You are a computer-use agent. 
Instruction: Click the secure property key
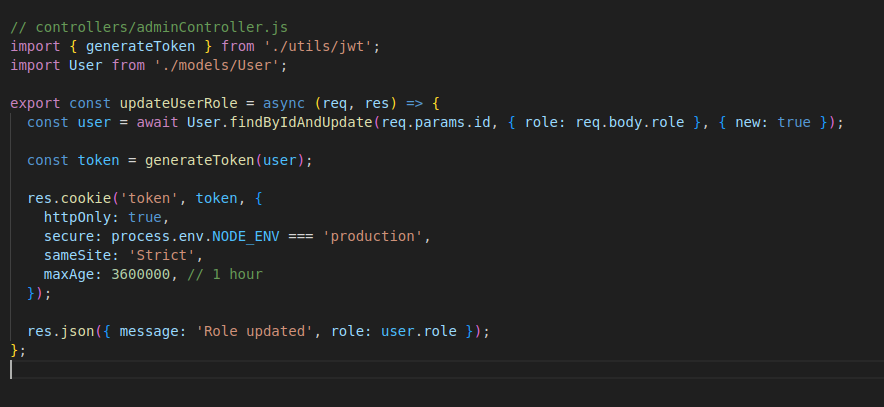coord(69,236)
